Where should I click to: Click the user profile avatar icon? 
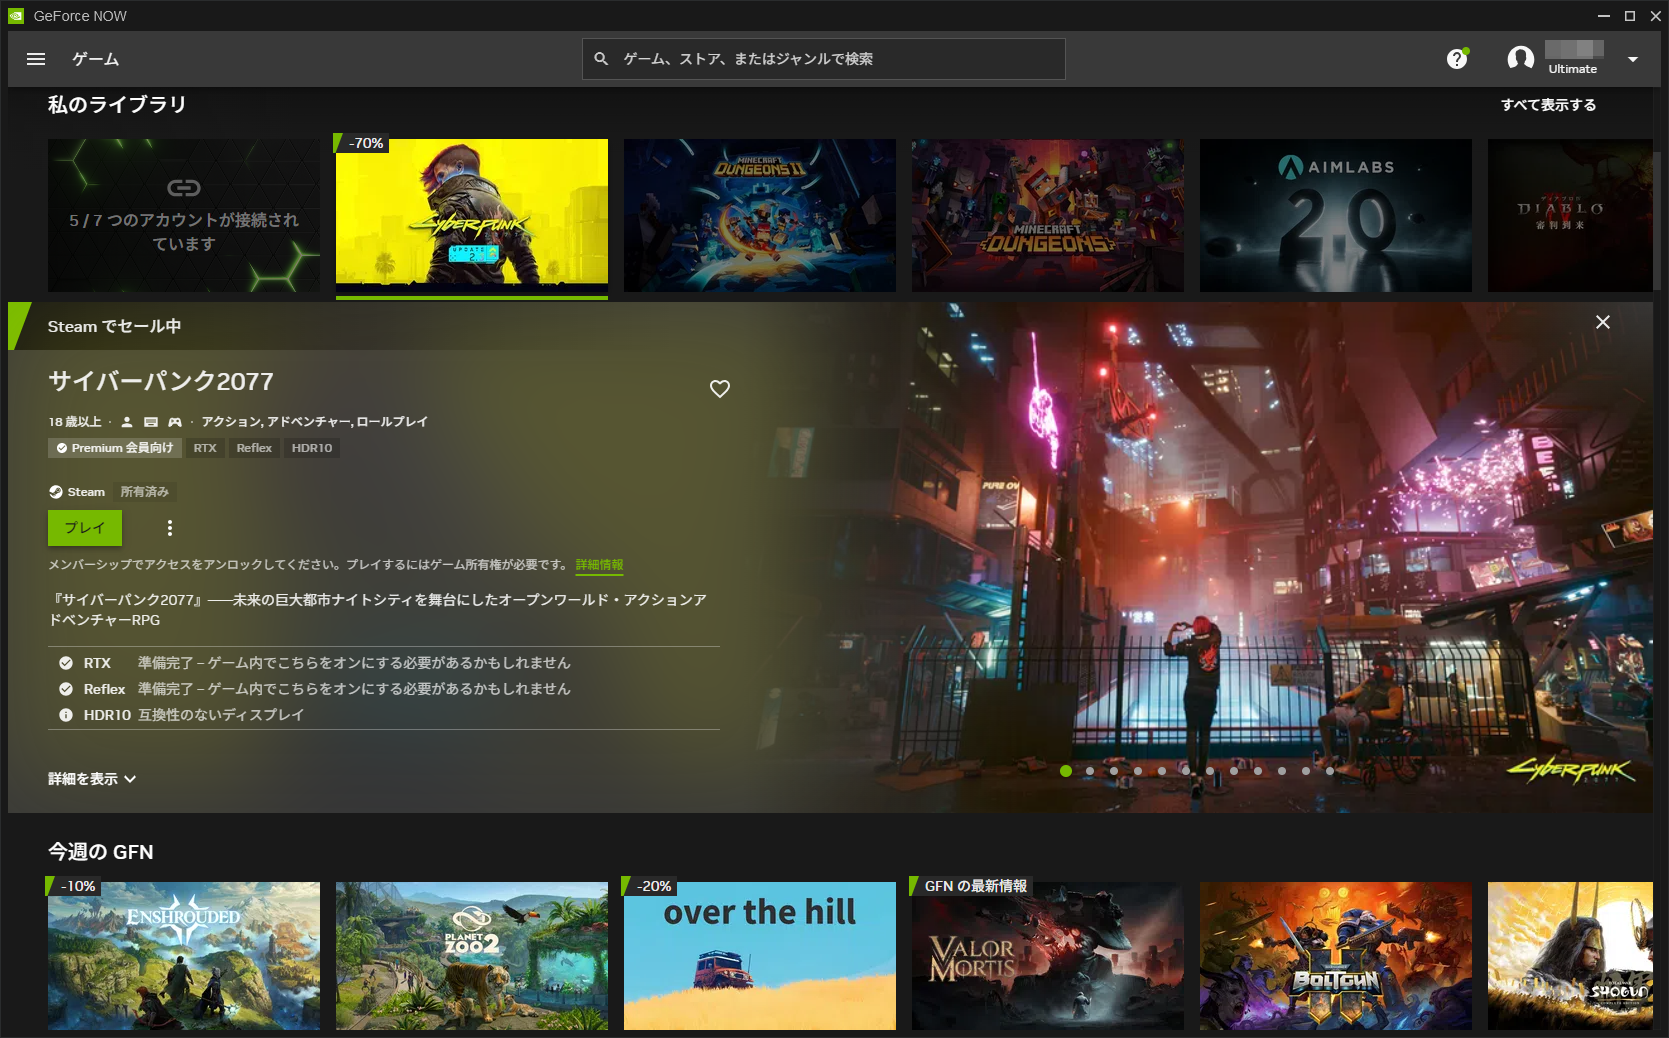(1520, 59)
